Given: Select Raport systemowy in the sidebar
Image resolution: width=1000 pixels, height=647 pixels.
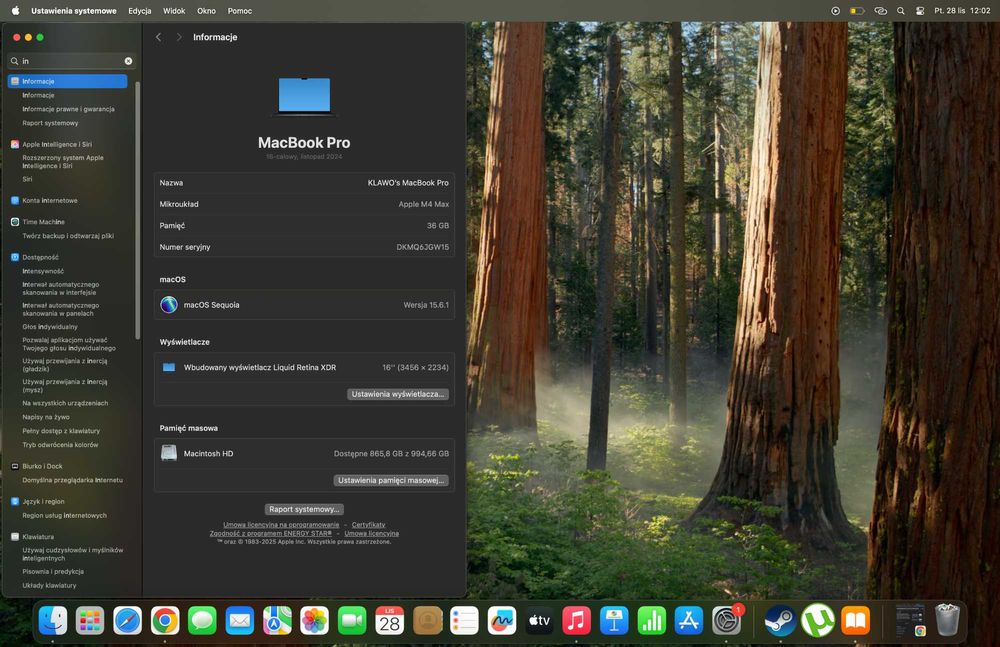Looking at the screenshot, I should [x=50, y=123].
